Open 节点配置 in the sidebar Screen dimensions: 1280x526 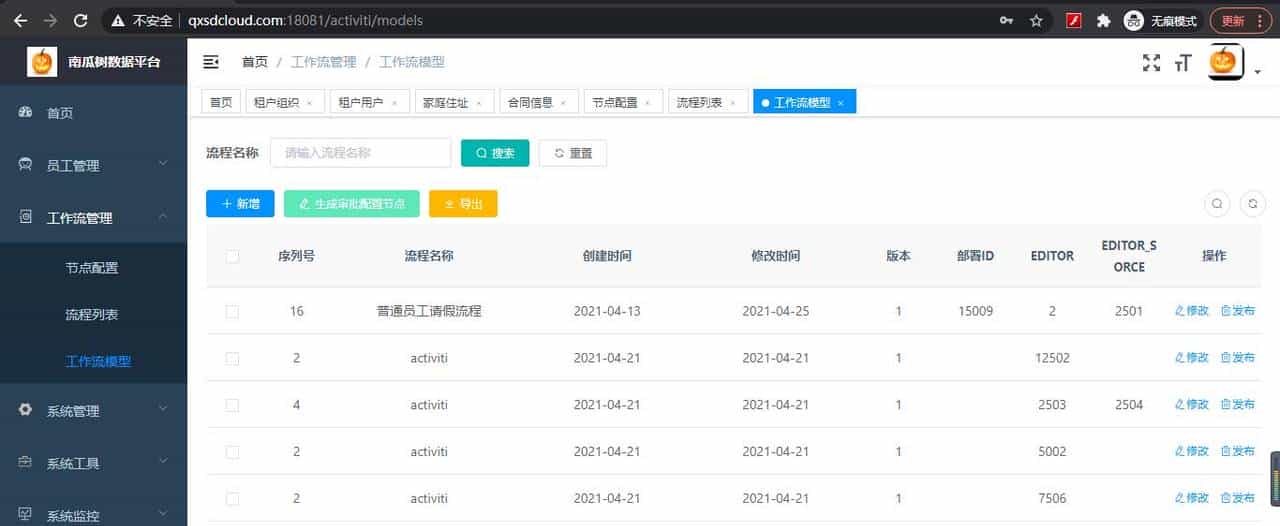93,268
